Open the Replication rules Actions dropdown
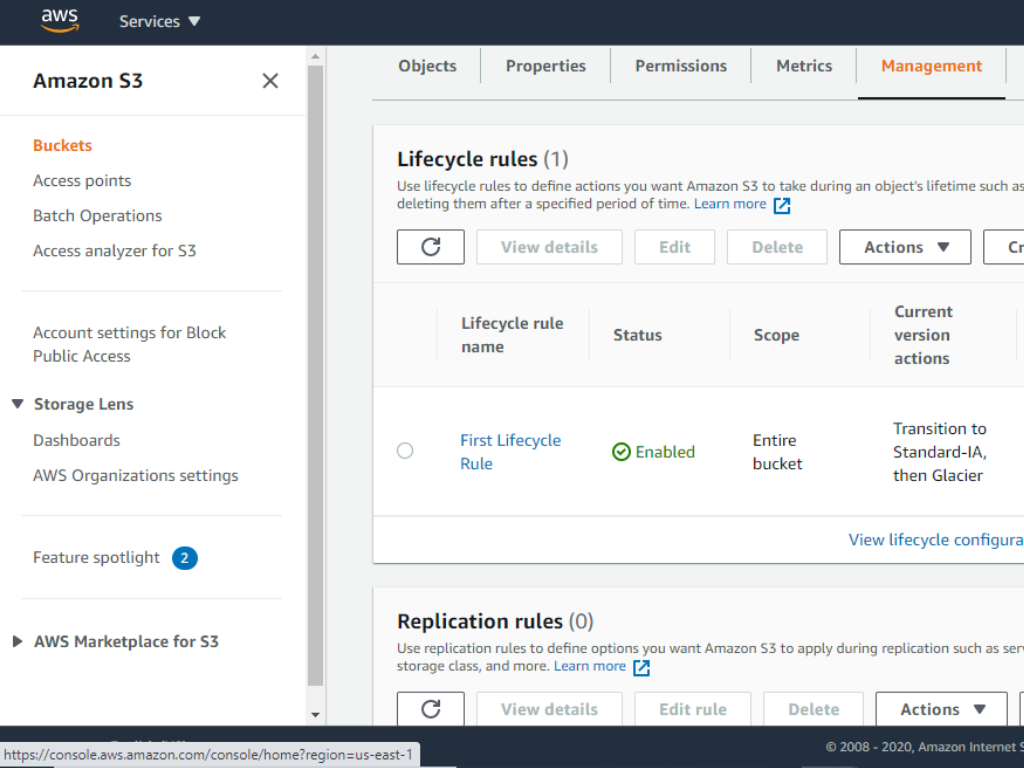Image resolution: width=1024 pixels, height=768 pixels. tap(941, 709)
